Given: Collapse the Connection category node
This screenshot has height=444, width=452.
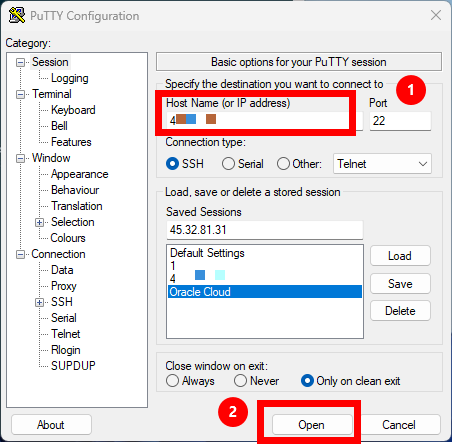Looking at the screenshot, I should coord(21,255).
